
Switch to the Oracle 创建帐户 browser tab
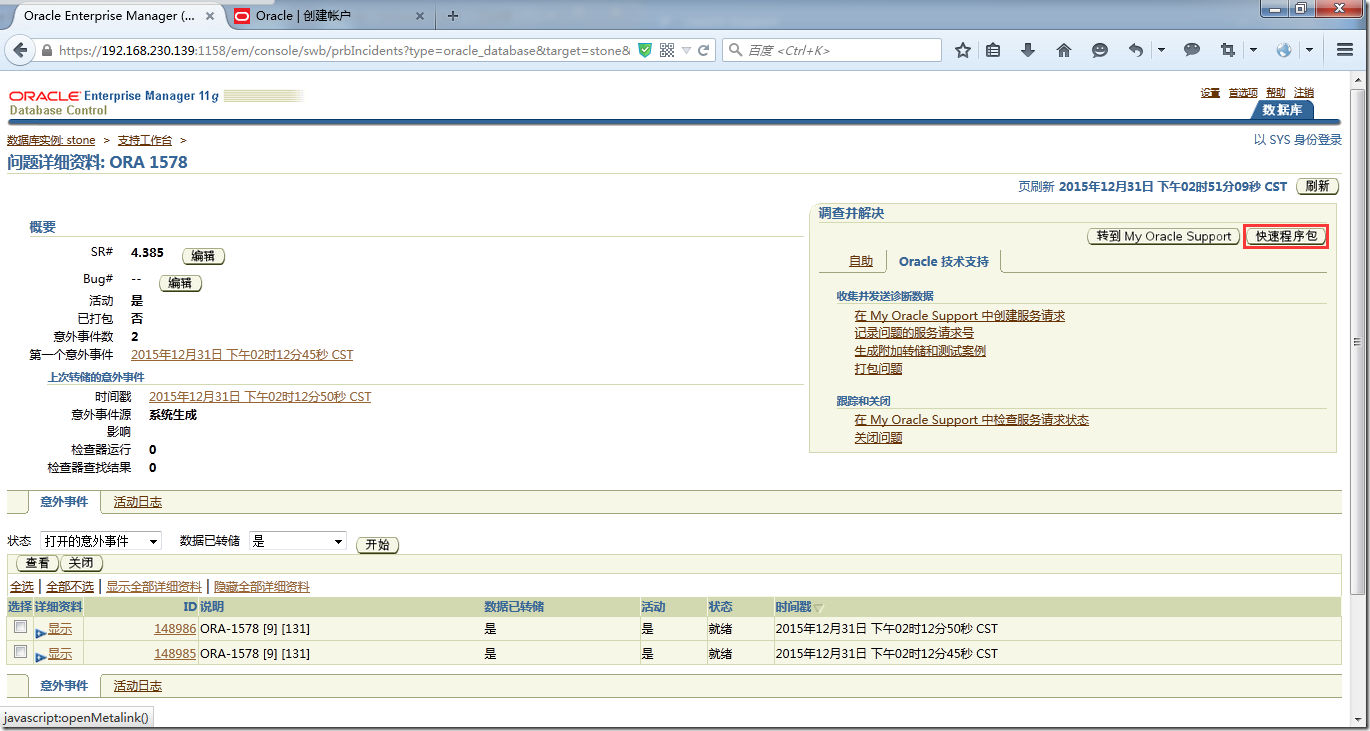tap(332, 16)
